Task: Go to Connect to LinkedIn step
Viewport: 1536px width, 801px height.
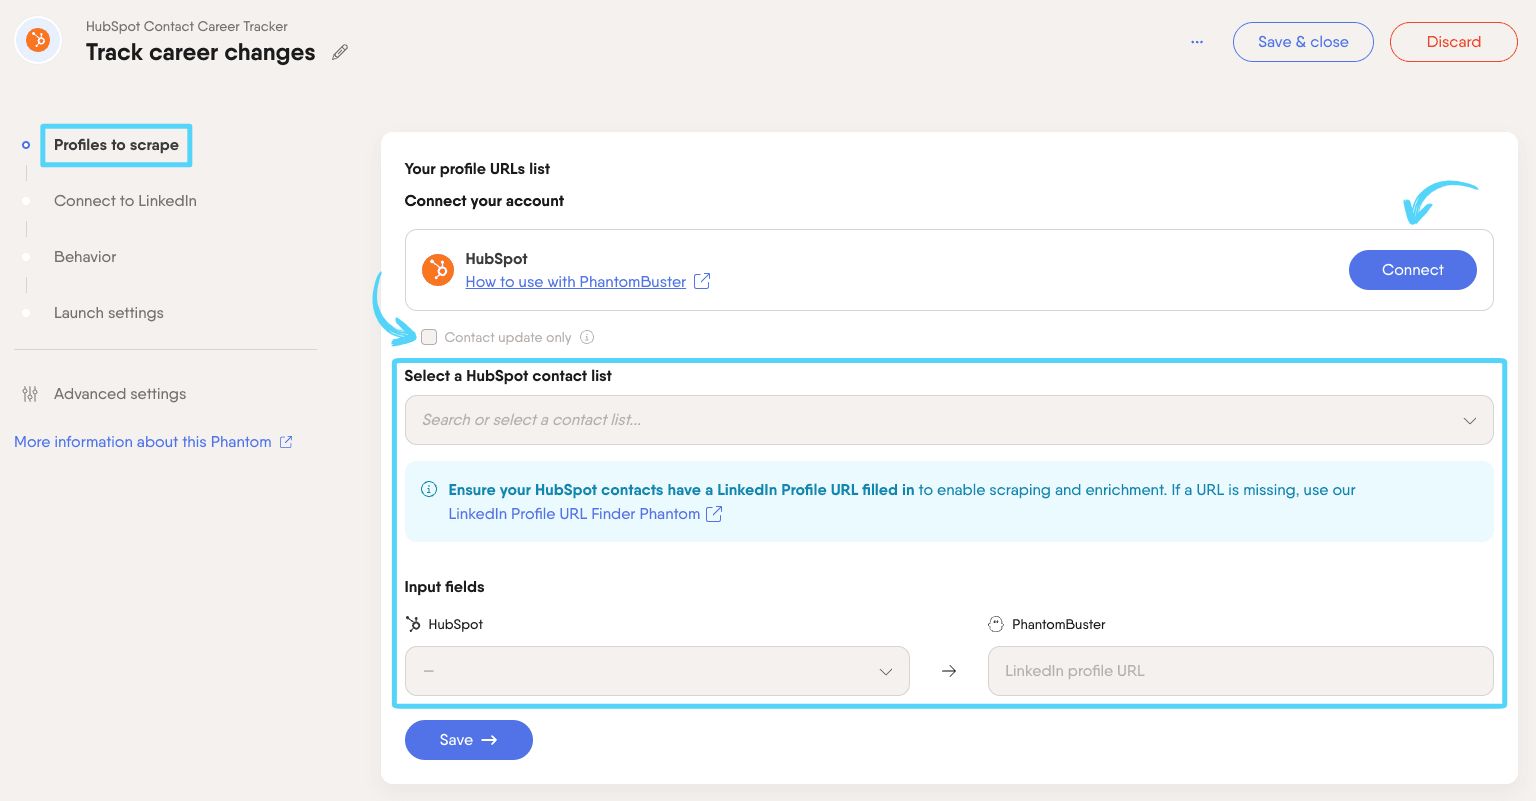Action: point(125,201)
